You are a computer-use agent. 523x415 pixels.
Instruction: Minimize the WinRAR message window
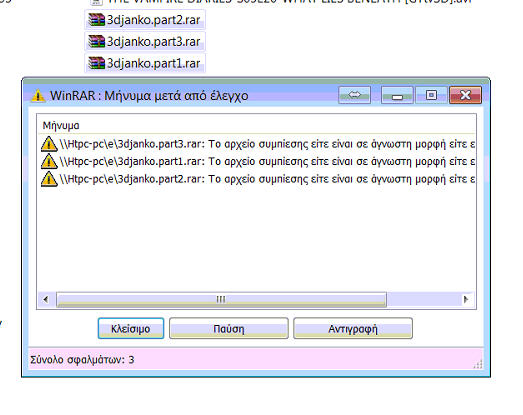point(397,95)
